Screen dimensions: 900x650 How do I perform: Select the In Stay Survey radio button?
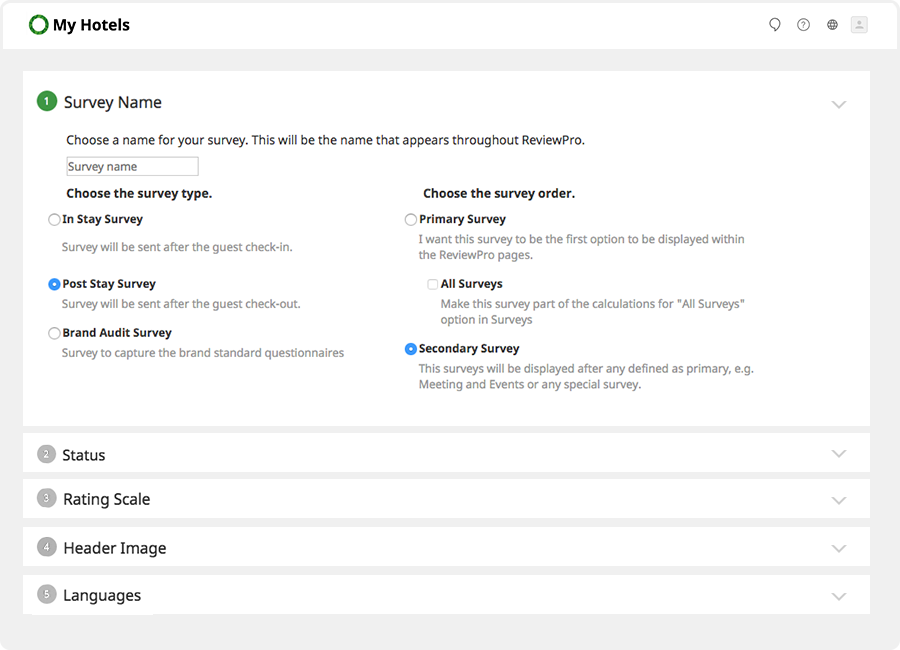[x=54, y=220]
